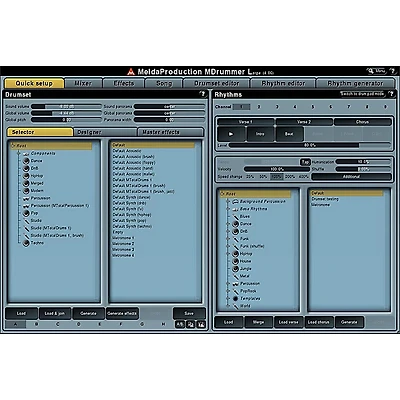Click Generate effects button

pos(122,314)
